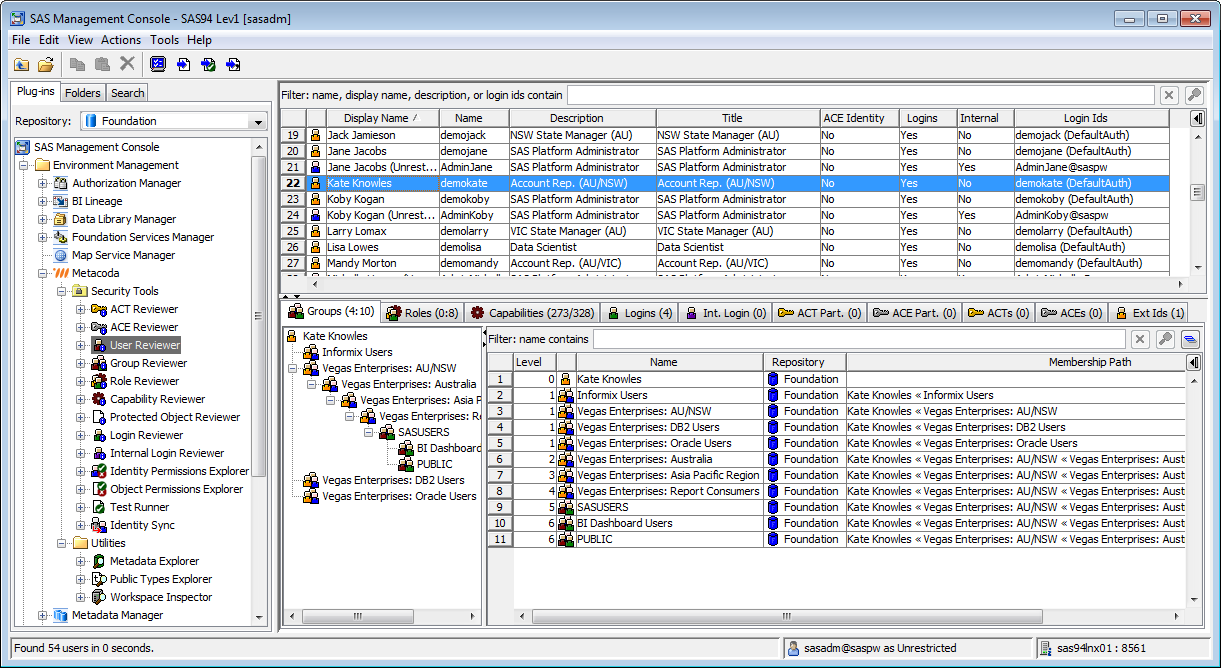Click the users filter text field
This screenshot has width=1221, height=668.
(x=860, y=95)
